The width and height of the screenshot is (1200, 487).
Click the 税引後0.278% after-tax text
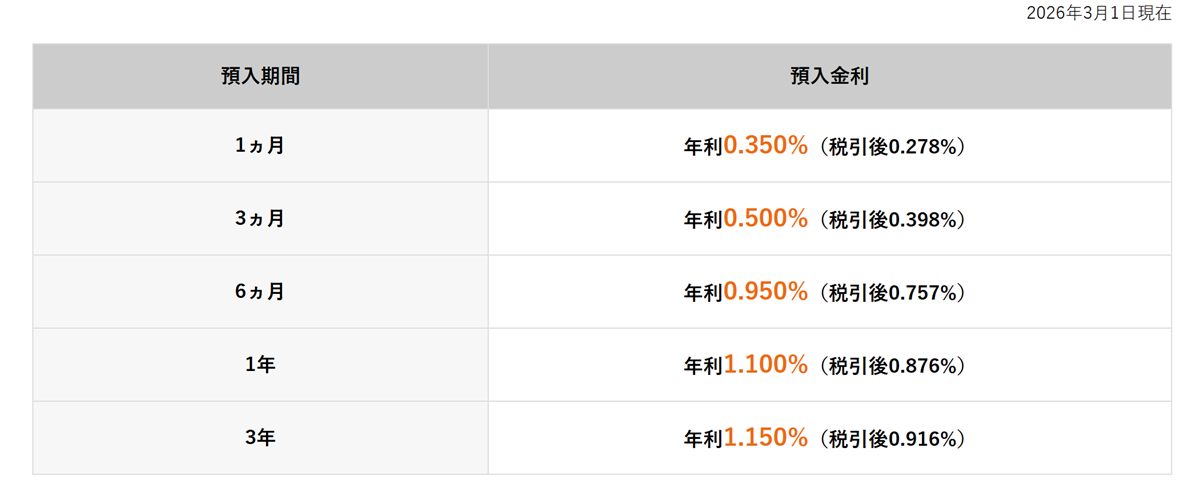[x=895, y=146]
